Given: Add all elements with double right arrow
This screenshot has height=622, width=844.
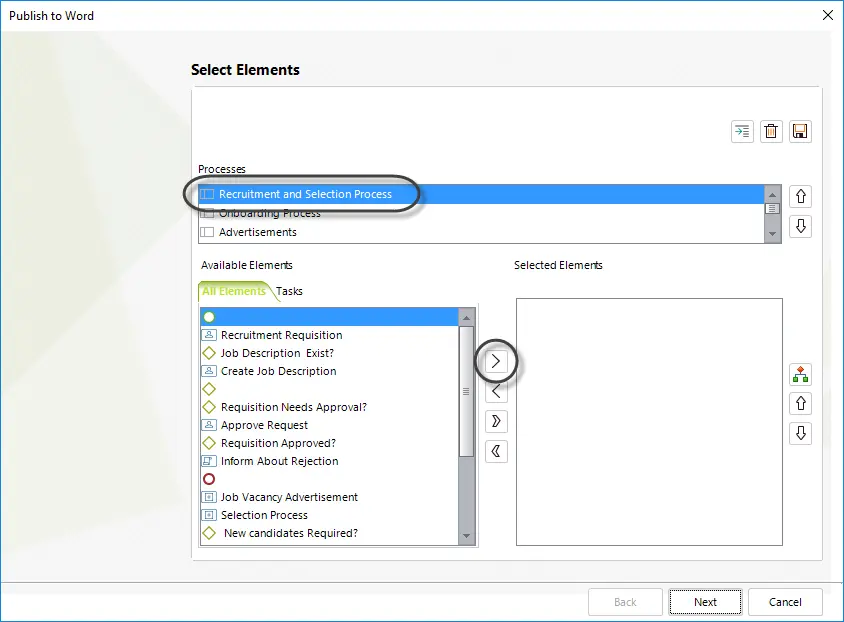Looking at the screenshot, I should tap(496, 421).
